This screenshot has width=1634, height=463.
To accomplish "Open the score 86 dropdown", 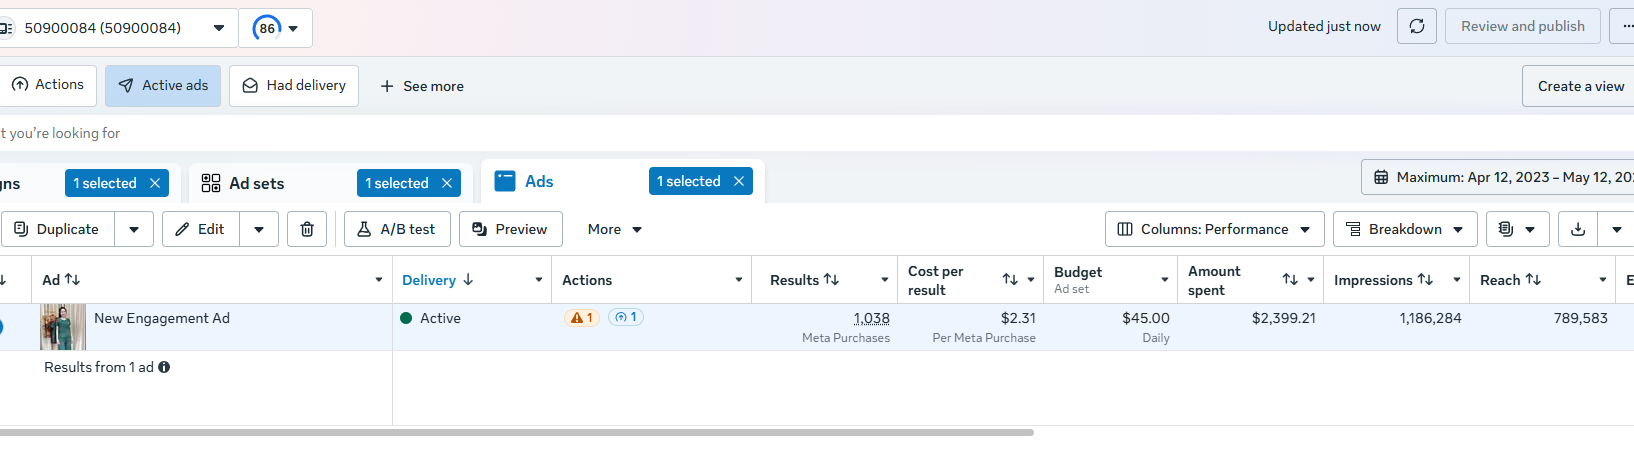I will point(276,28).
